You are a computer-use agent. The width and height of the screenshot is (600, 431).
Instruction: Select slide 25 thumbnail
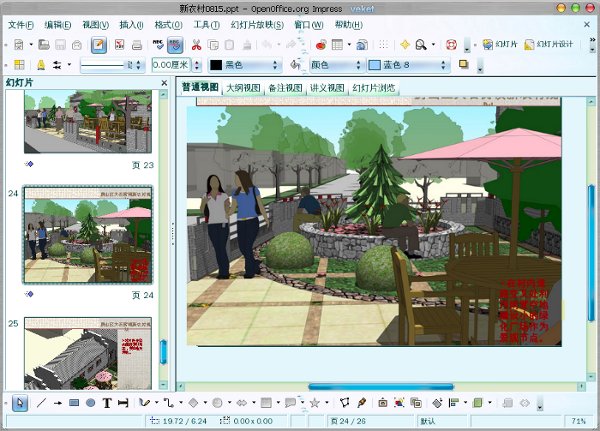88,353
